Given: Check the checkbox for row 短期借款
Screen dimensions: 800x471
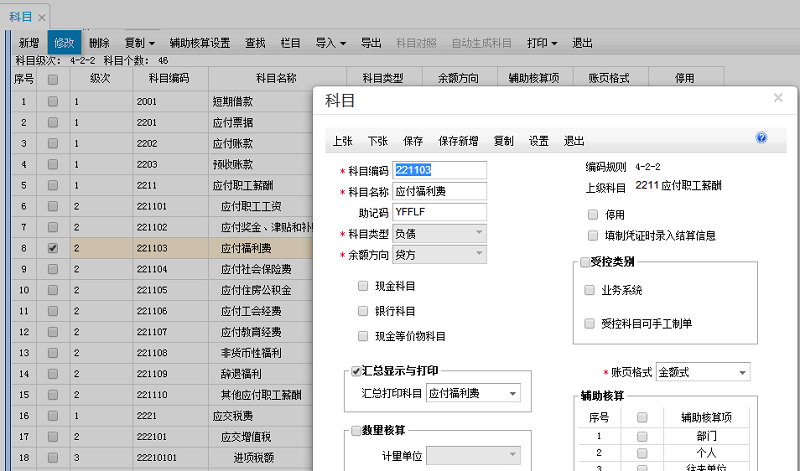Looking at the screenshot, I should tap(53, 102).
